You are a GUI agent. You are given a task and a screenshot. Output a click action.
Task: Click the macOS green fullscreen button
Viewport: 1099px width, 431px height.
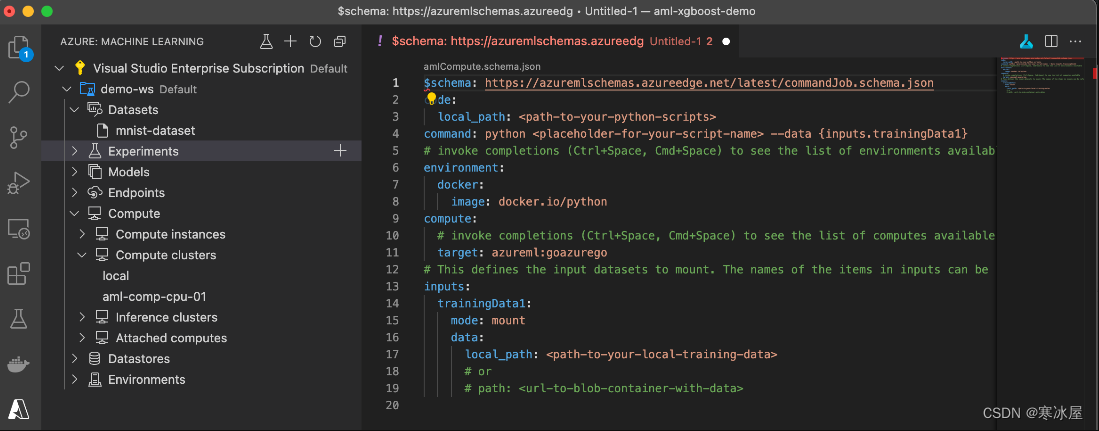(47, 11)
